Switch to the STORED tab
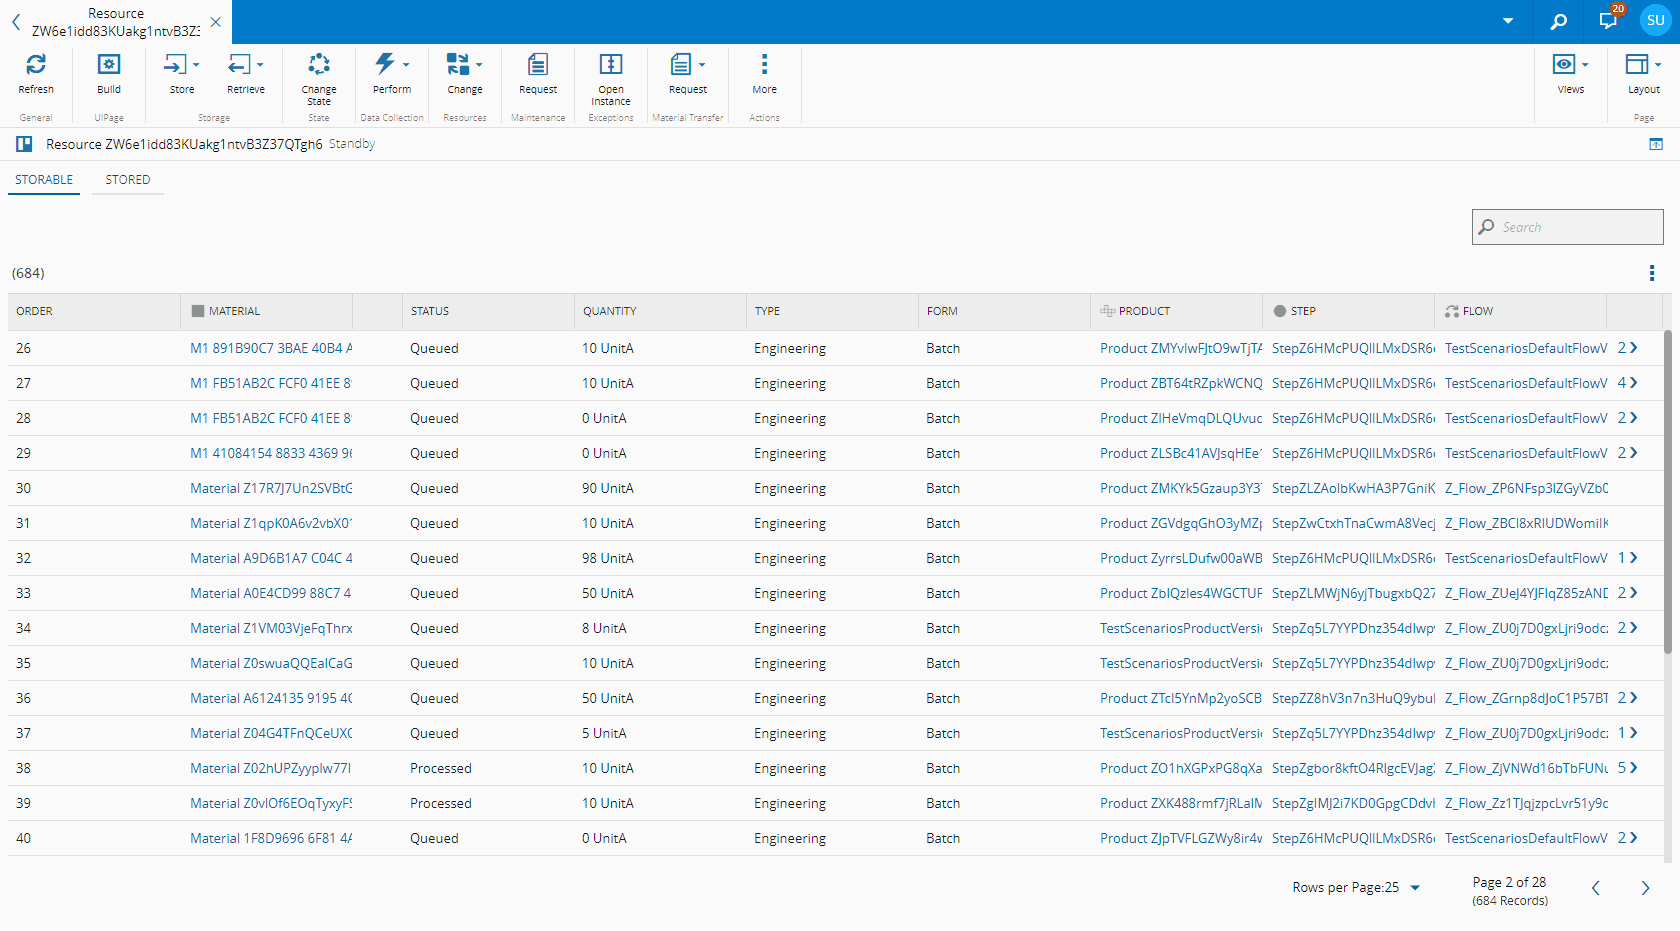Image resolution: width=1680 pixels, height=931 pixels. point(127,180)
